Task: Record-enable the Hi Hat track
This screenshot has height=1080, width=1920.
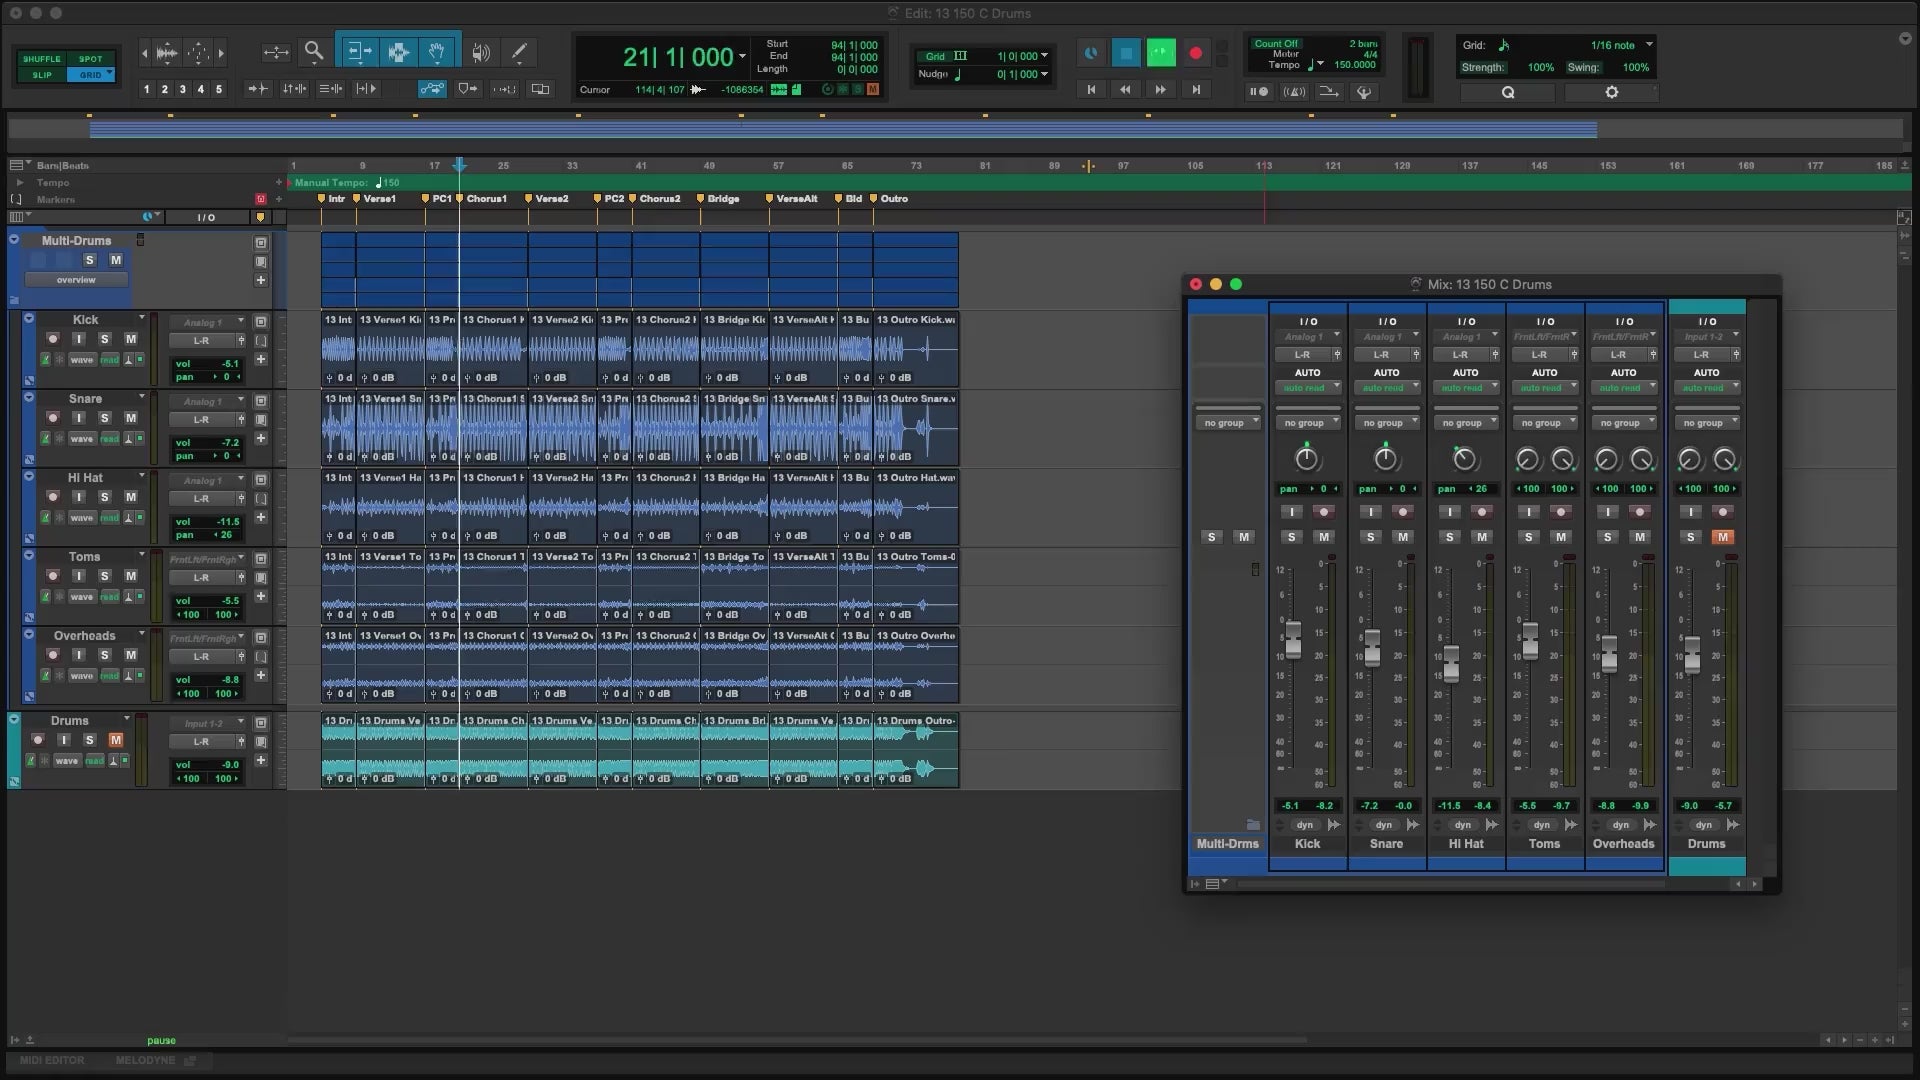Action: coord(53,497)
